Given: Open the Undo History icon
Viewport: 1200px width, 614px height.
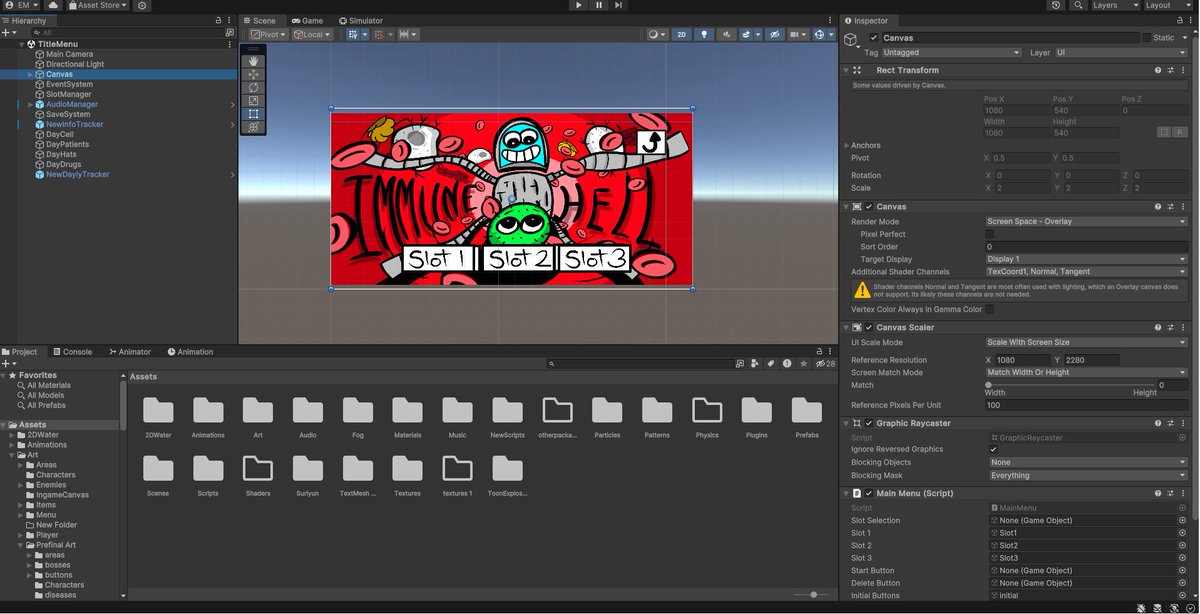Looking at the screenshot, I should point(1057,5).
